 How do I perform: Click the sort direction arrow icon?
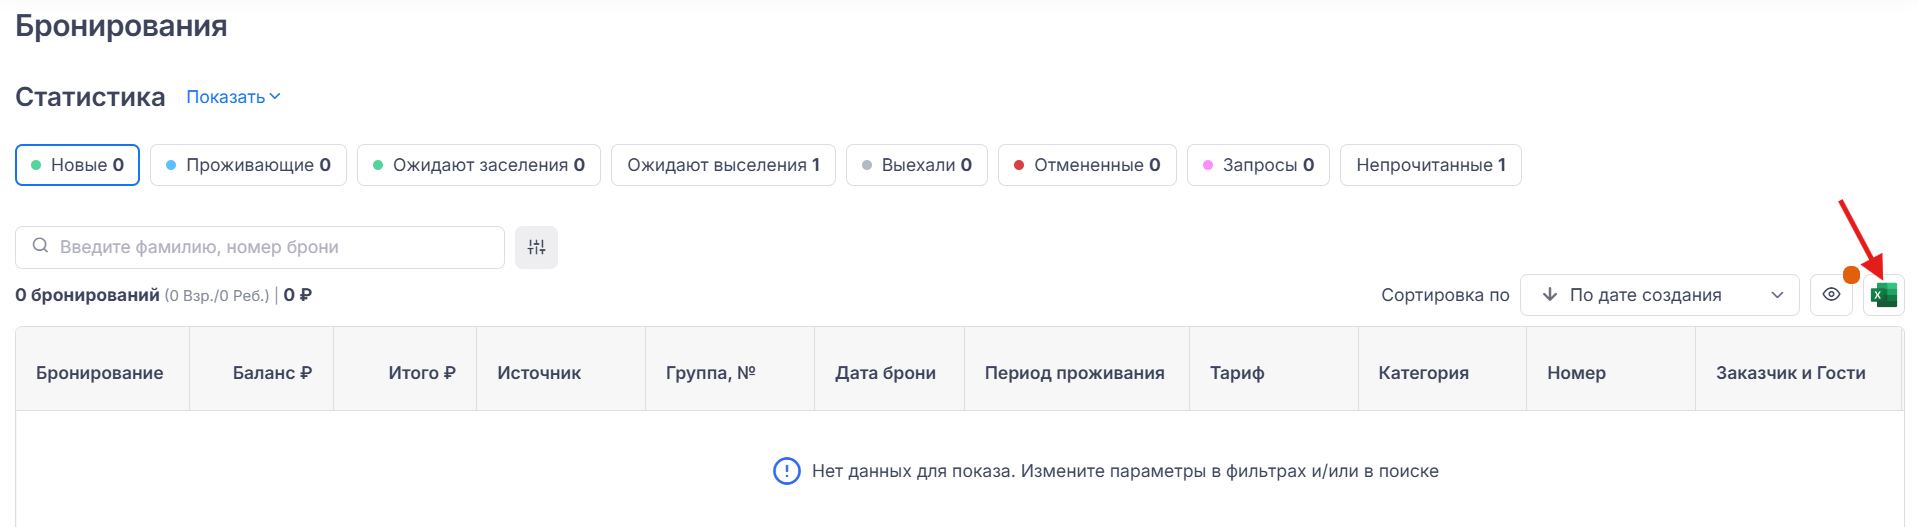click(1550, 295)
